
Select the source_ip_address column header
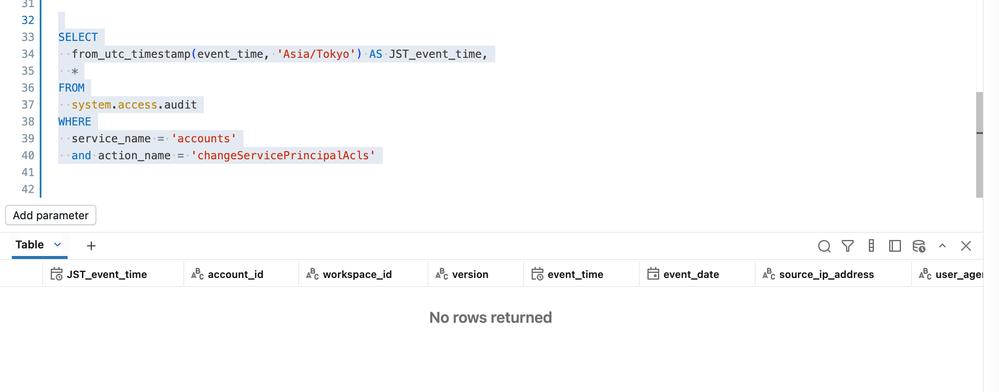click(833, 274)
